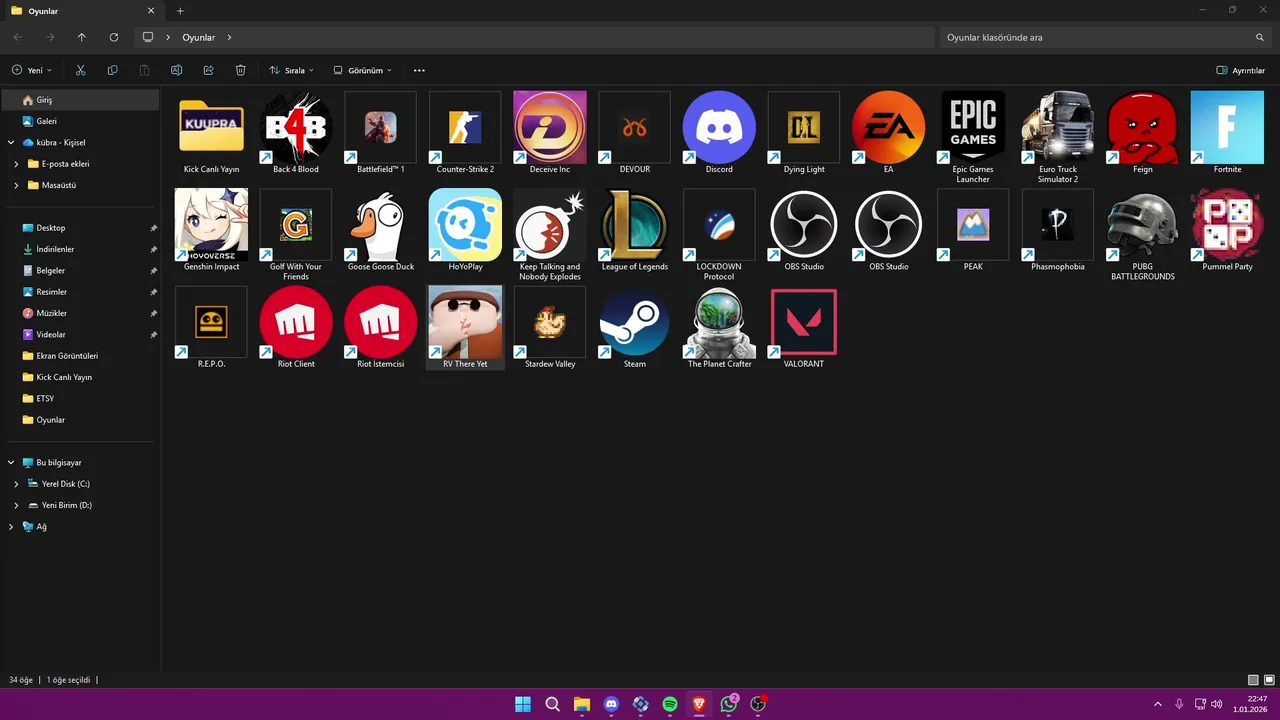1280x720 pixels.
Task: Click the Oyunlar window tab
Action: pyautogui.click(x=82, y=11)
